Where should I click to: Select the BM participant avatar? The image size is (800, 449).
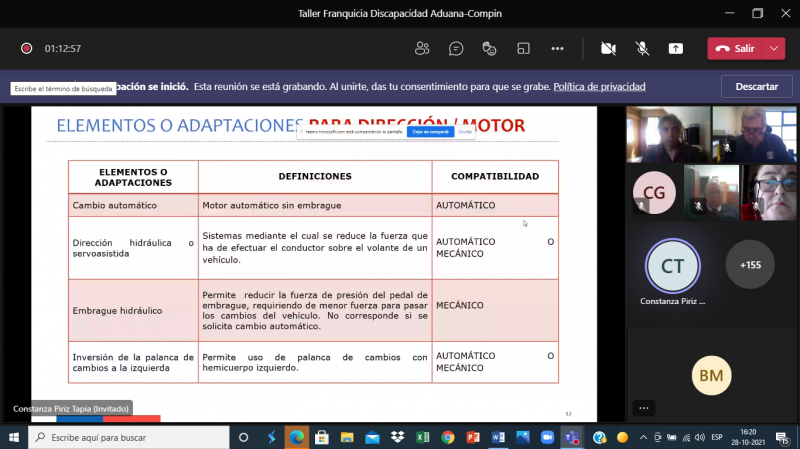pyautogui.click(x=711, y=376)
